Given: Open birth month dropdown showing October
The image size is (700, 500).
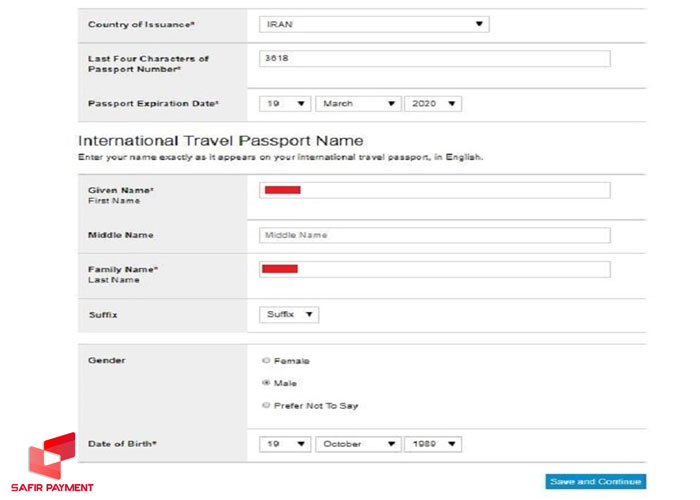Looking at the screenshot, I should (x=357, y=444).
